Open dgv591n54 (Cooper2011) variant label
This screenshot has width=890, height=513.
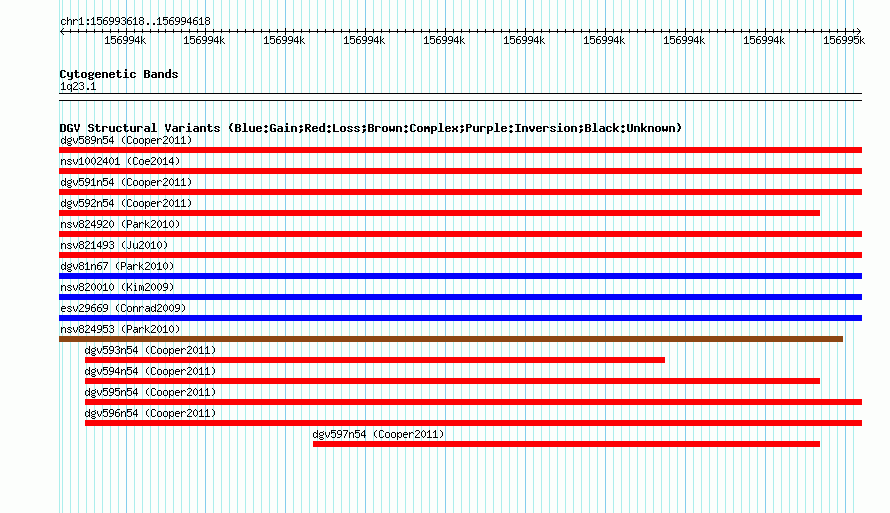tap(126, 182)
